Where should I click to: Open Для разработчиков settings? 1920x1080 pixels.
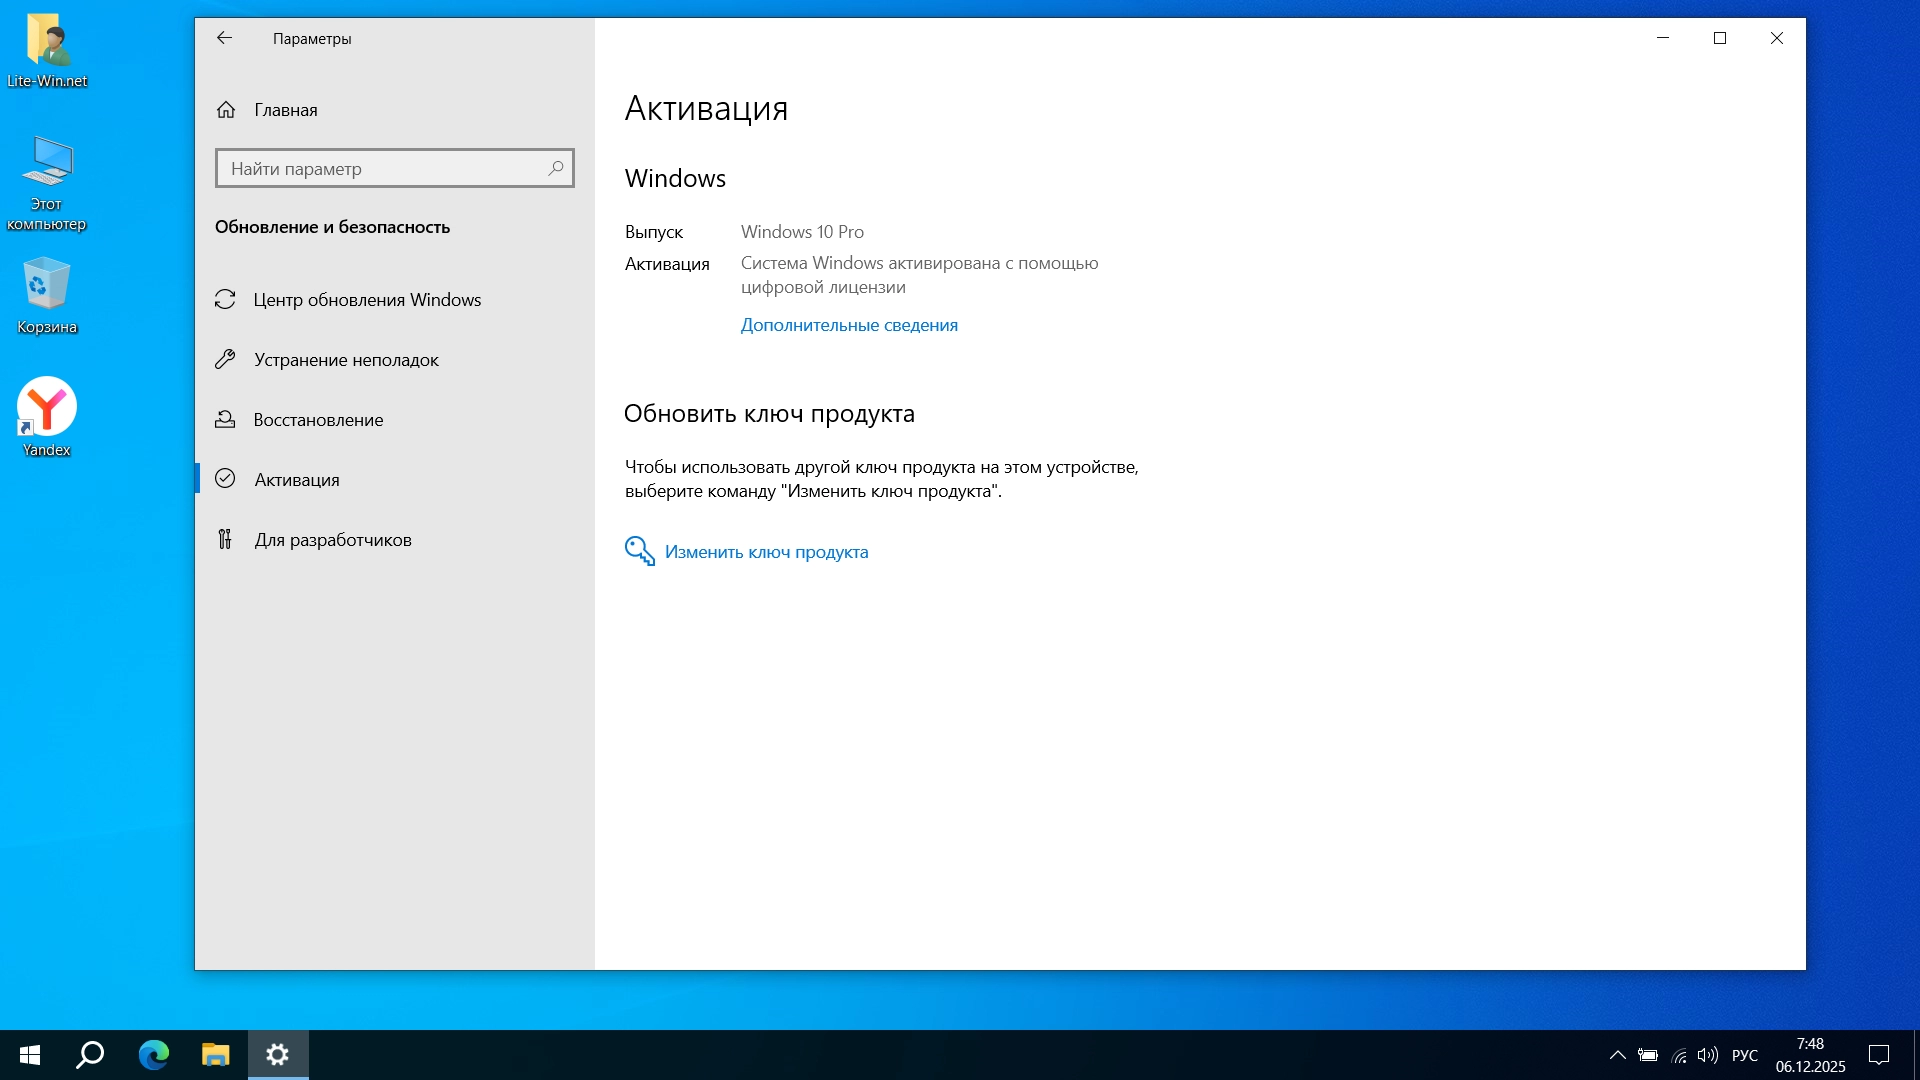[x=332, y=540]
